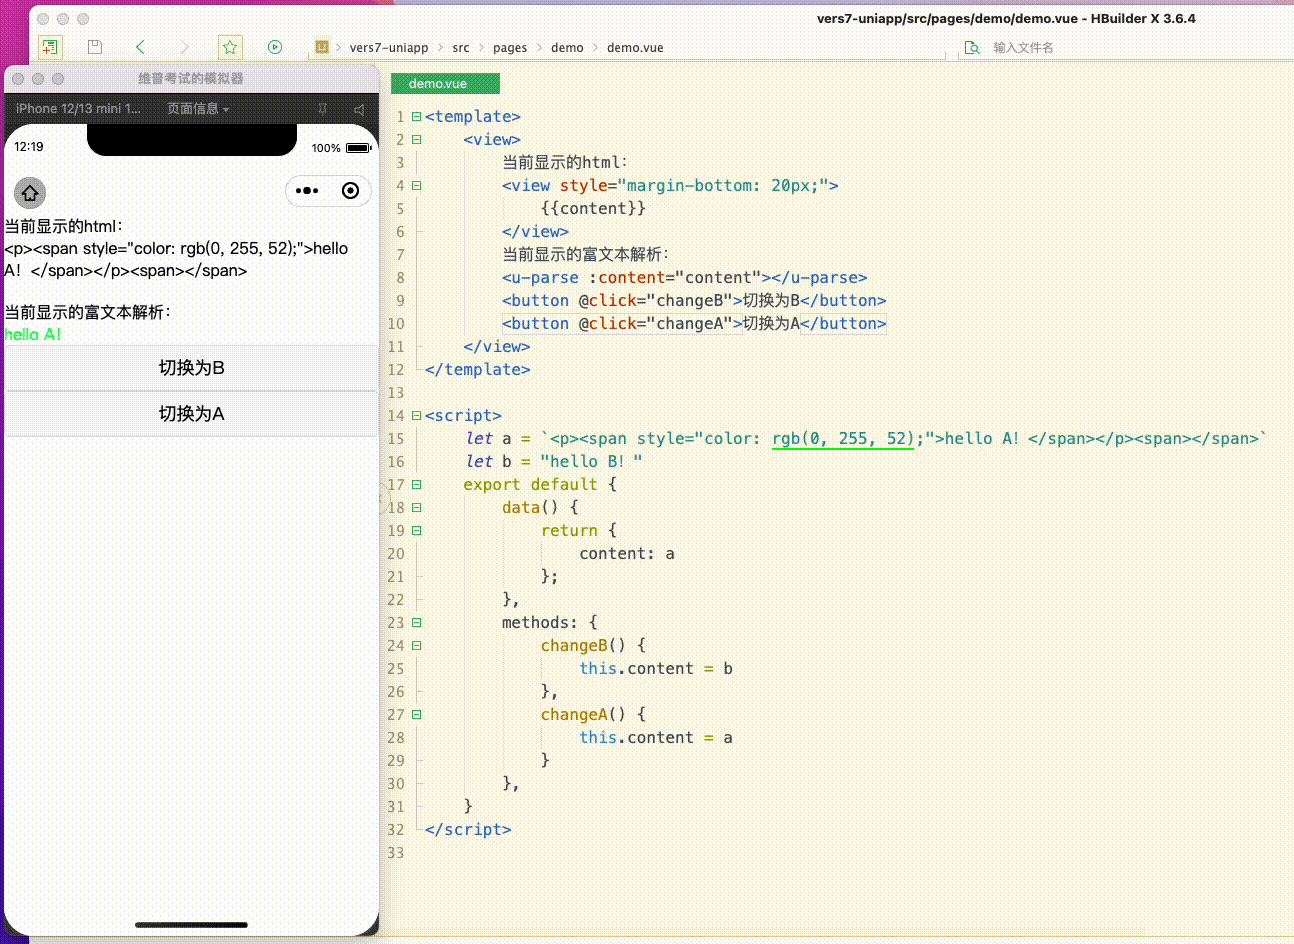1294x944 pixels.
Task: Click the rgb(0, 255, 52) color value
Action: point(842,438)
